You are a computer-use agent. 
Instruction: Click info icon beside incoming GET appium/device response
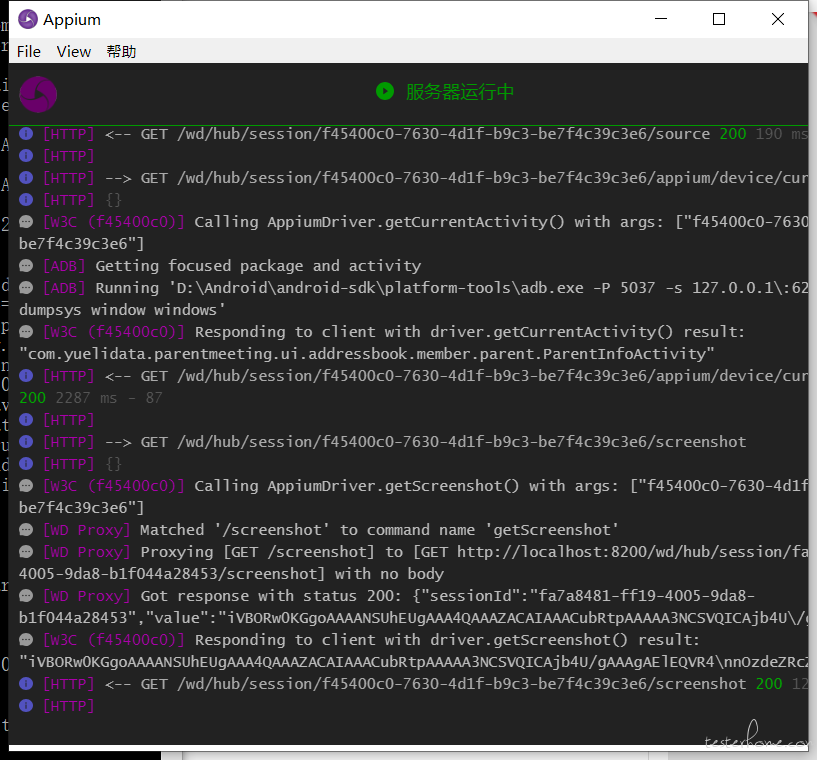tap(26, 376)
